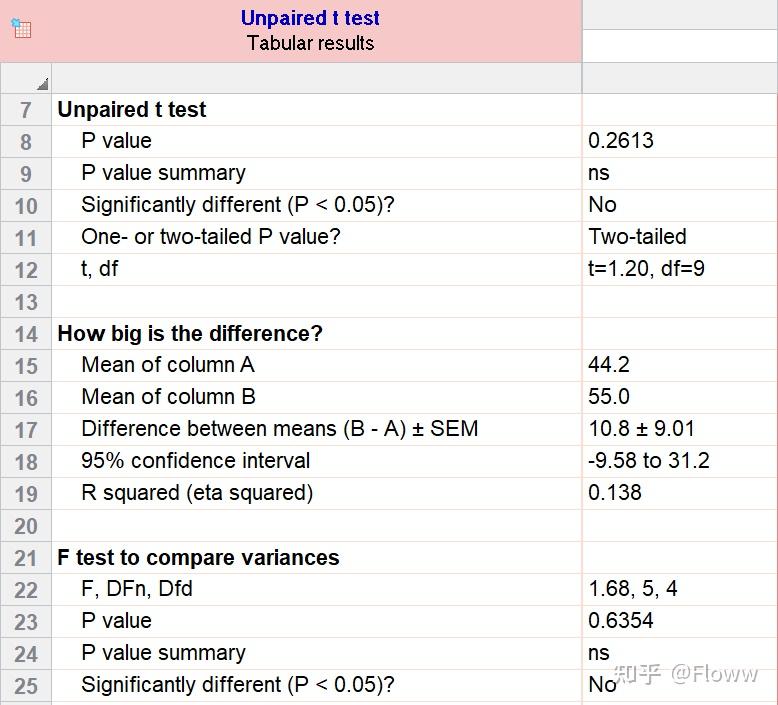Select the 95% confidence interval value cell
This screenshot has width=778, height=705.
[648, 461]
